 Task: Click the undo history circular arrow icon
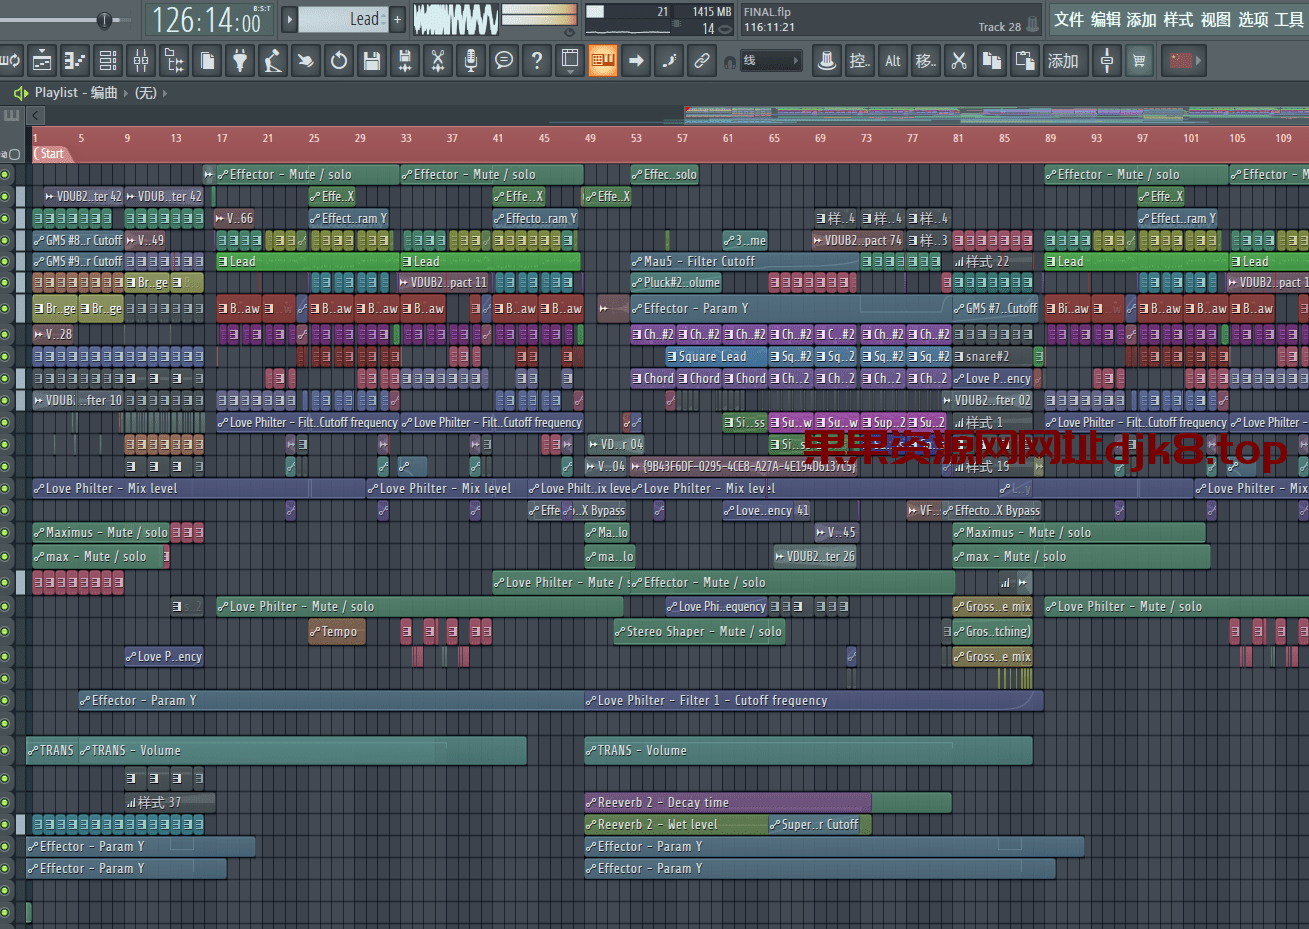339,61
